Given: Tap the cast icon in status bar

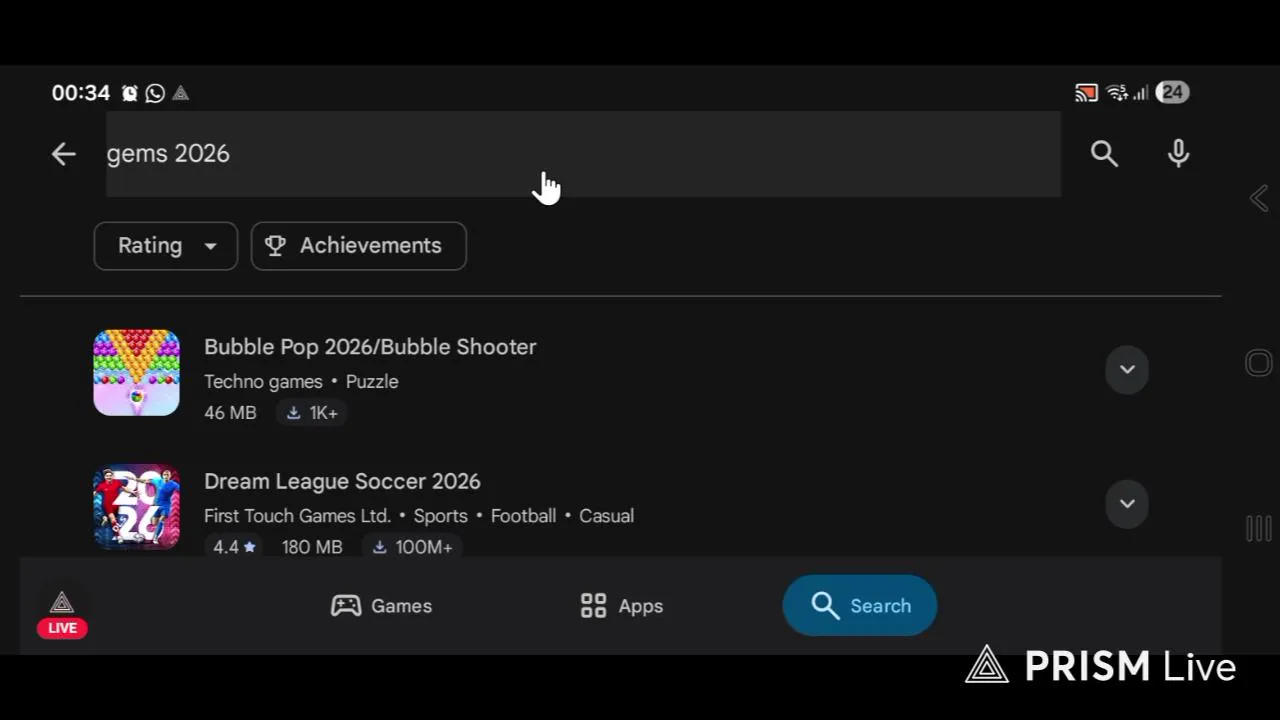Looking at the screenshot, I should tap(1086, 93).
